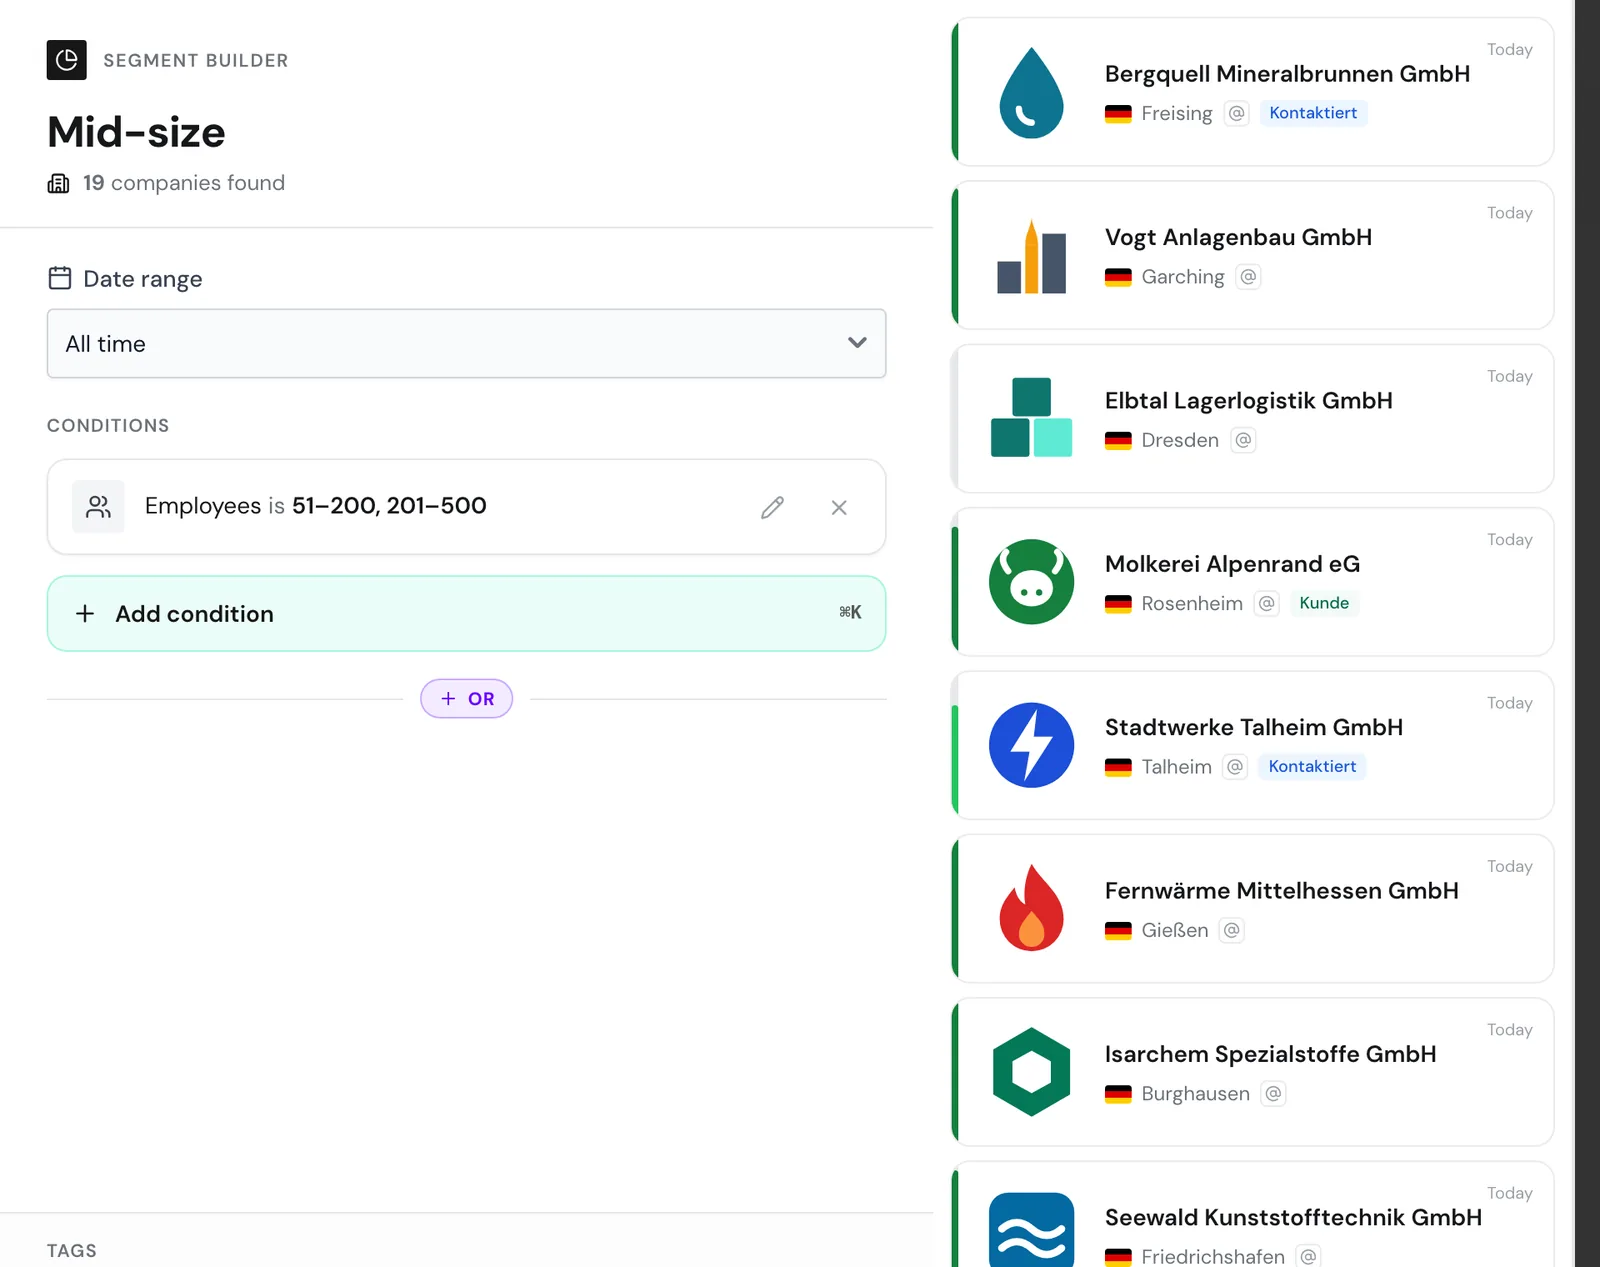This screenshot has height=1267, width=1600.
Task: Add an OR condition group
Action: pos(466,698)
